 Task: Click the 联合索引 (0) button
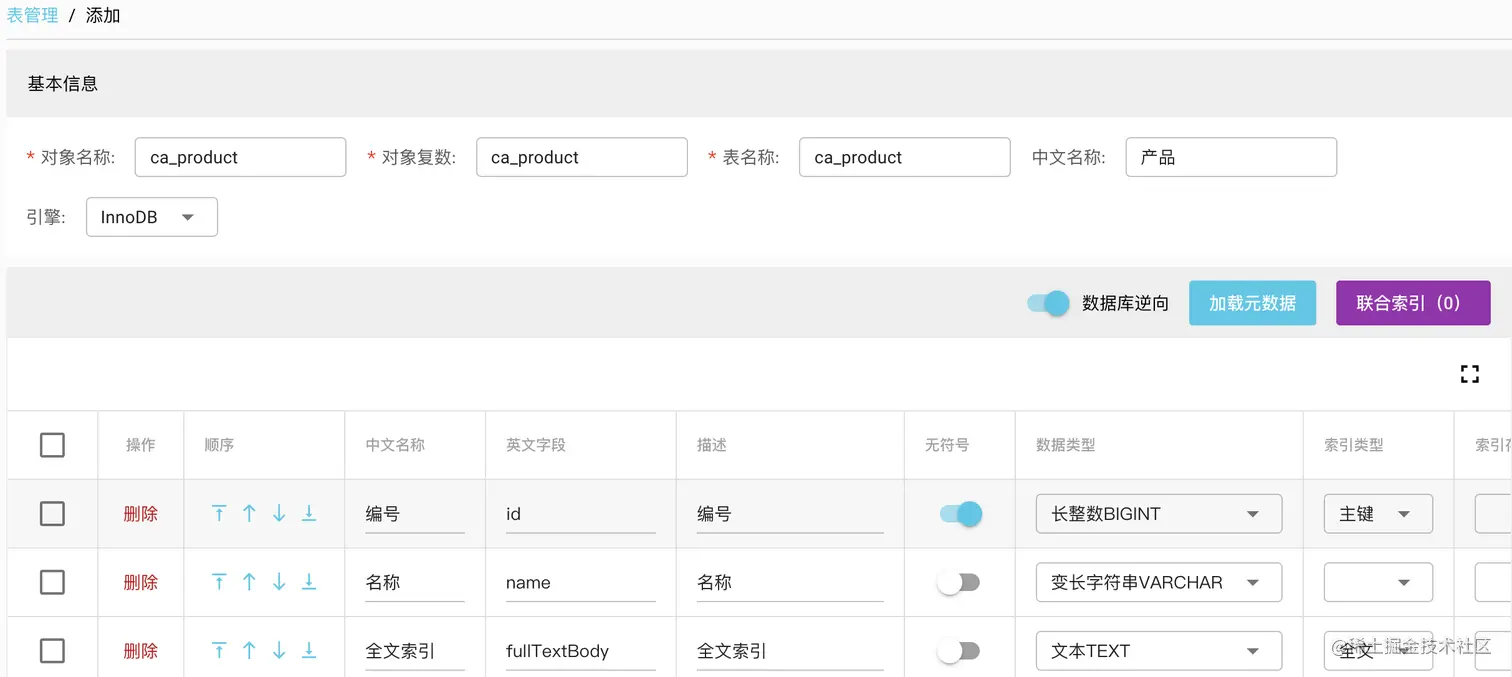(1413, 303)
